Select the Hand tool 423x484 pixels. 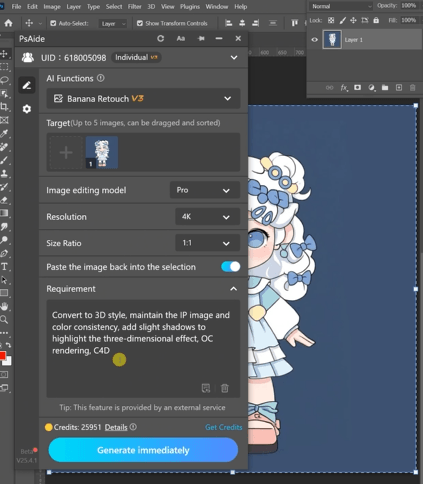click(x=4, y=306)
